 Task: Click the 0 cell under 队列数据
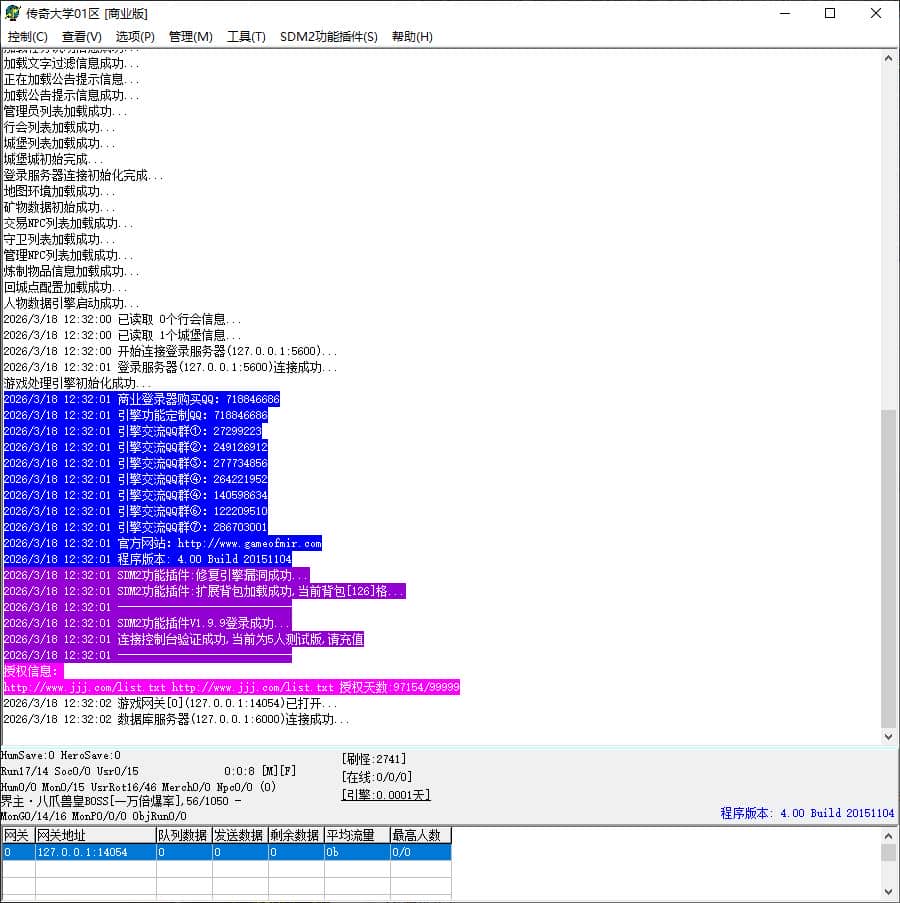click(184, 852)
